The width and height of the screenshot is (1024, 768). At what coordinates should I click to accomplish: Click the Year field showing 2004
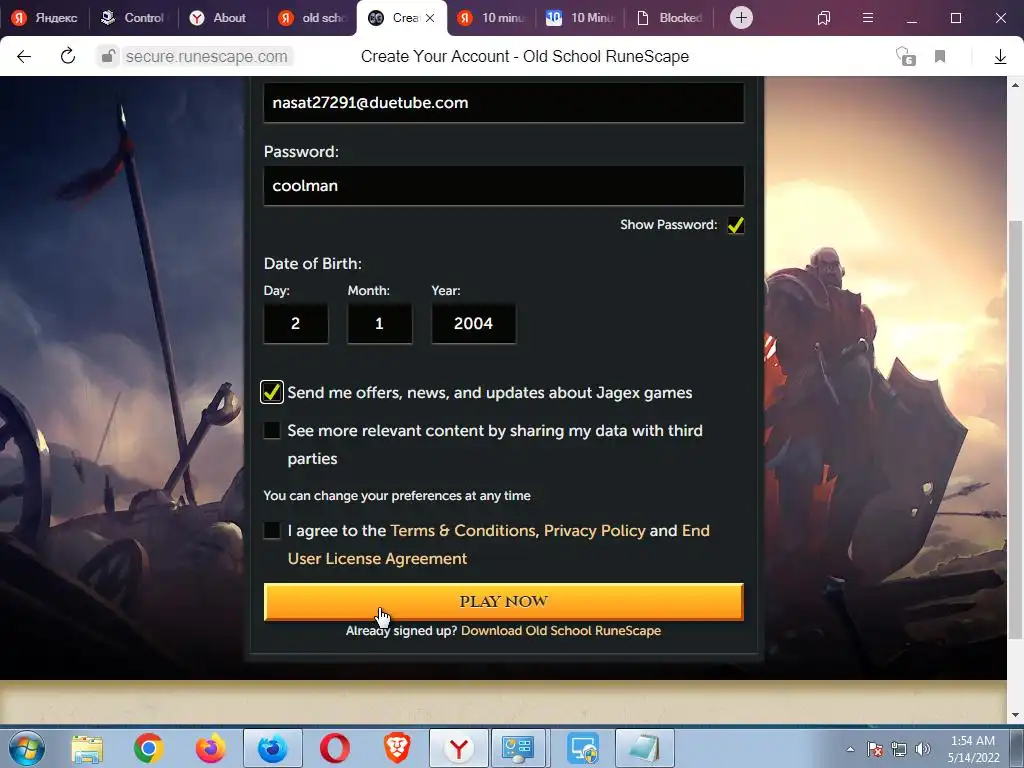(x=473, y=323)
